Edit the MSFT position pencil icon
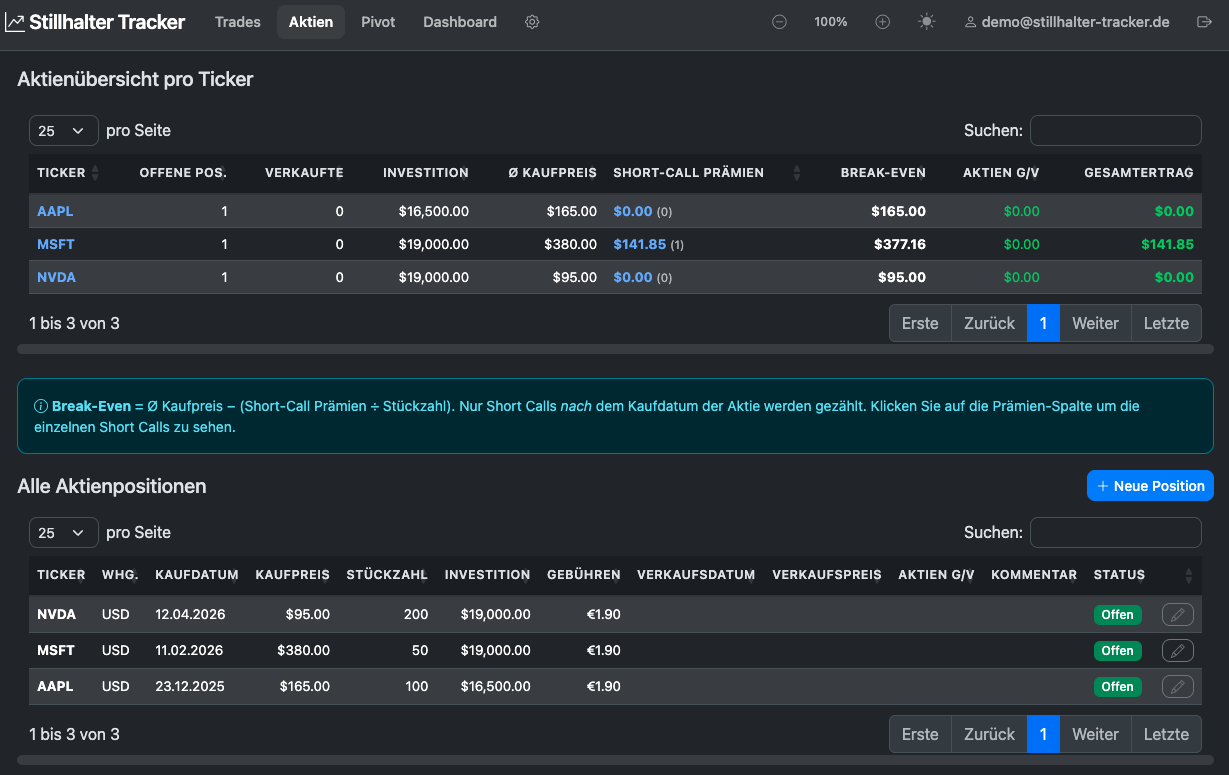Image resolution: width=1229 pixels, height=775 pixels. 1178,650
